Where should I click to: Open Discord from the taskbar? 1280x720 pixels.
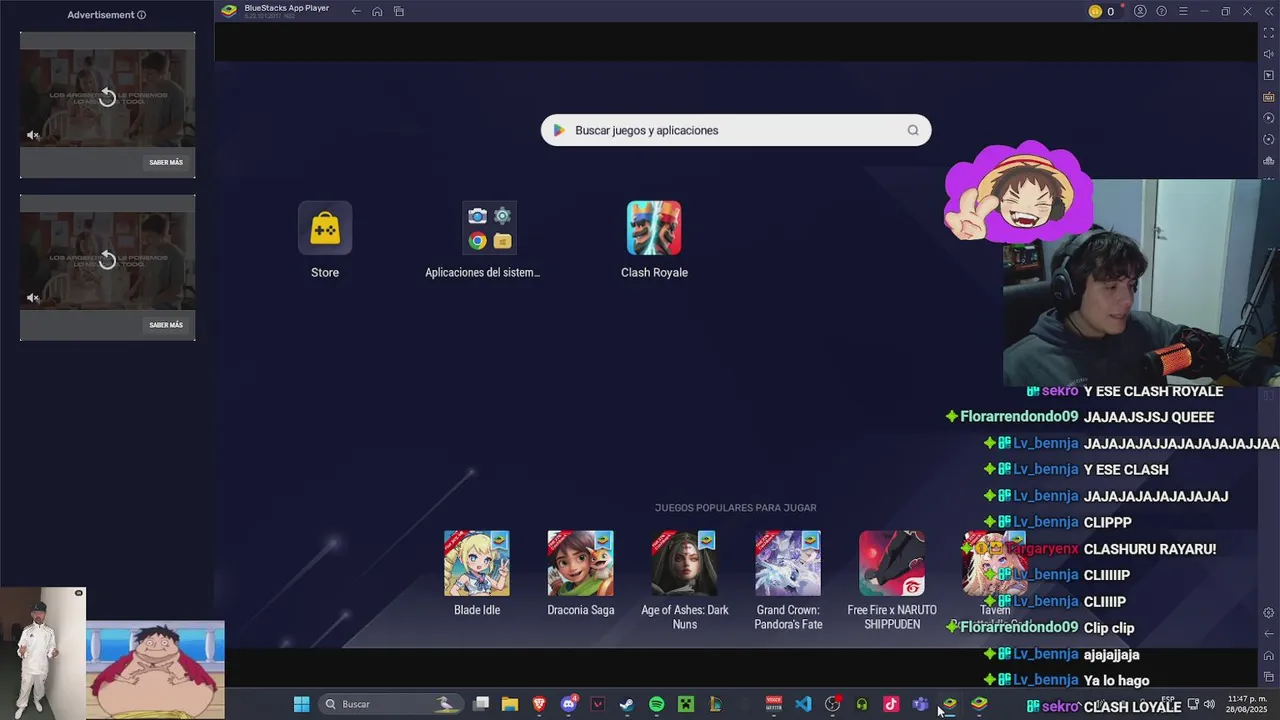tap(569, 704)
